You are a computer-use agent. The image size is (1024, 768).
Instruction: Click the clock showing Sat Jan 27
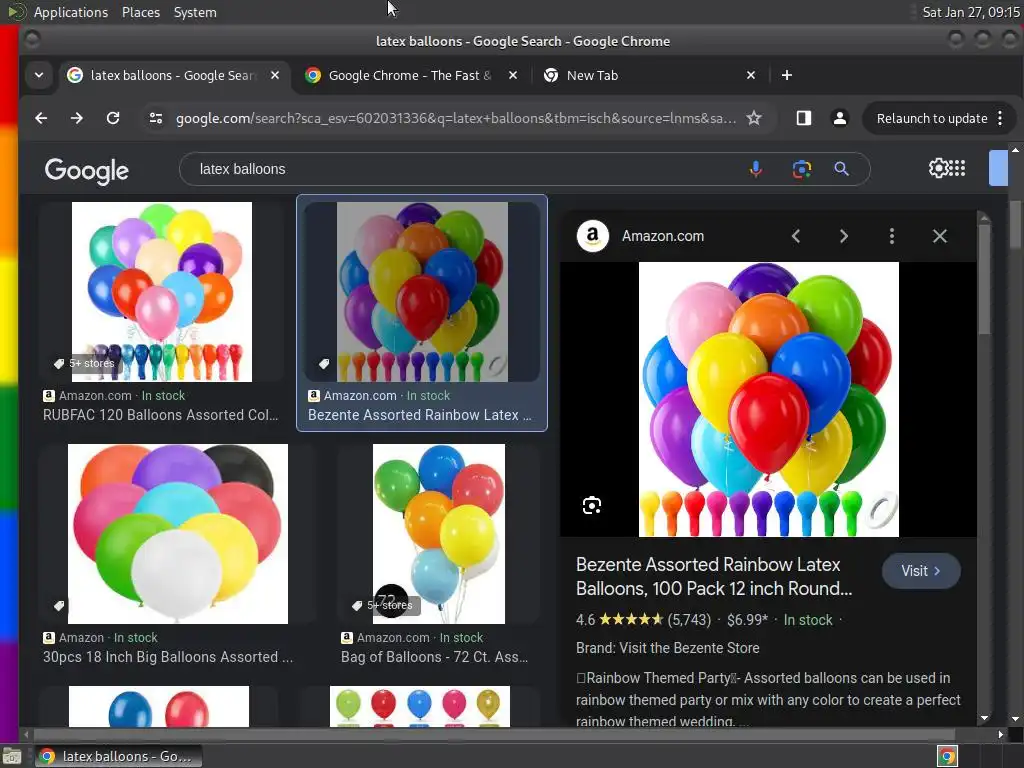click(x=970, y=12)
